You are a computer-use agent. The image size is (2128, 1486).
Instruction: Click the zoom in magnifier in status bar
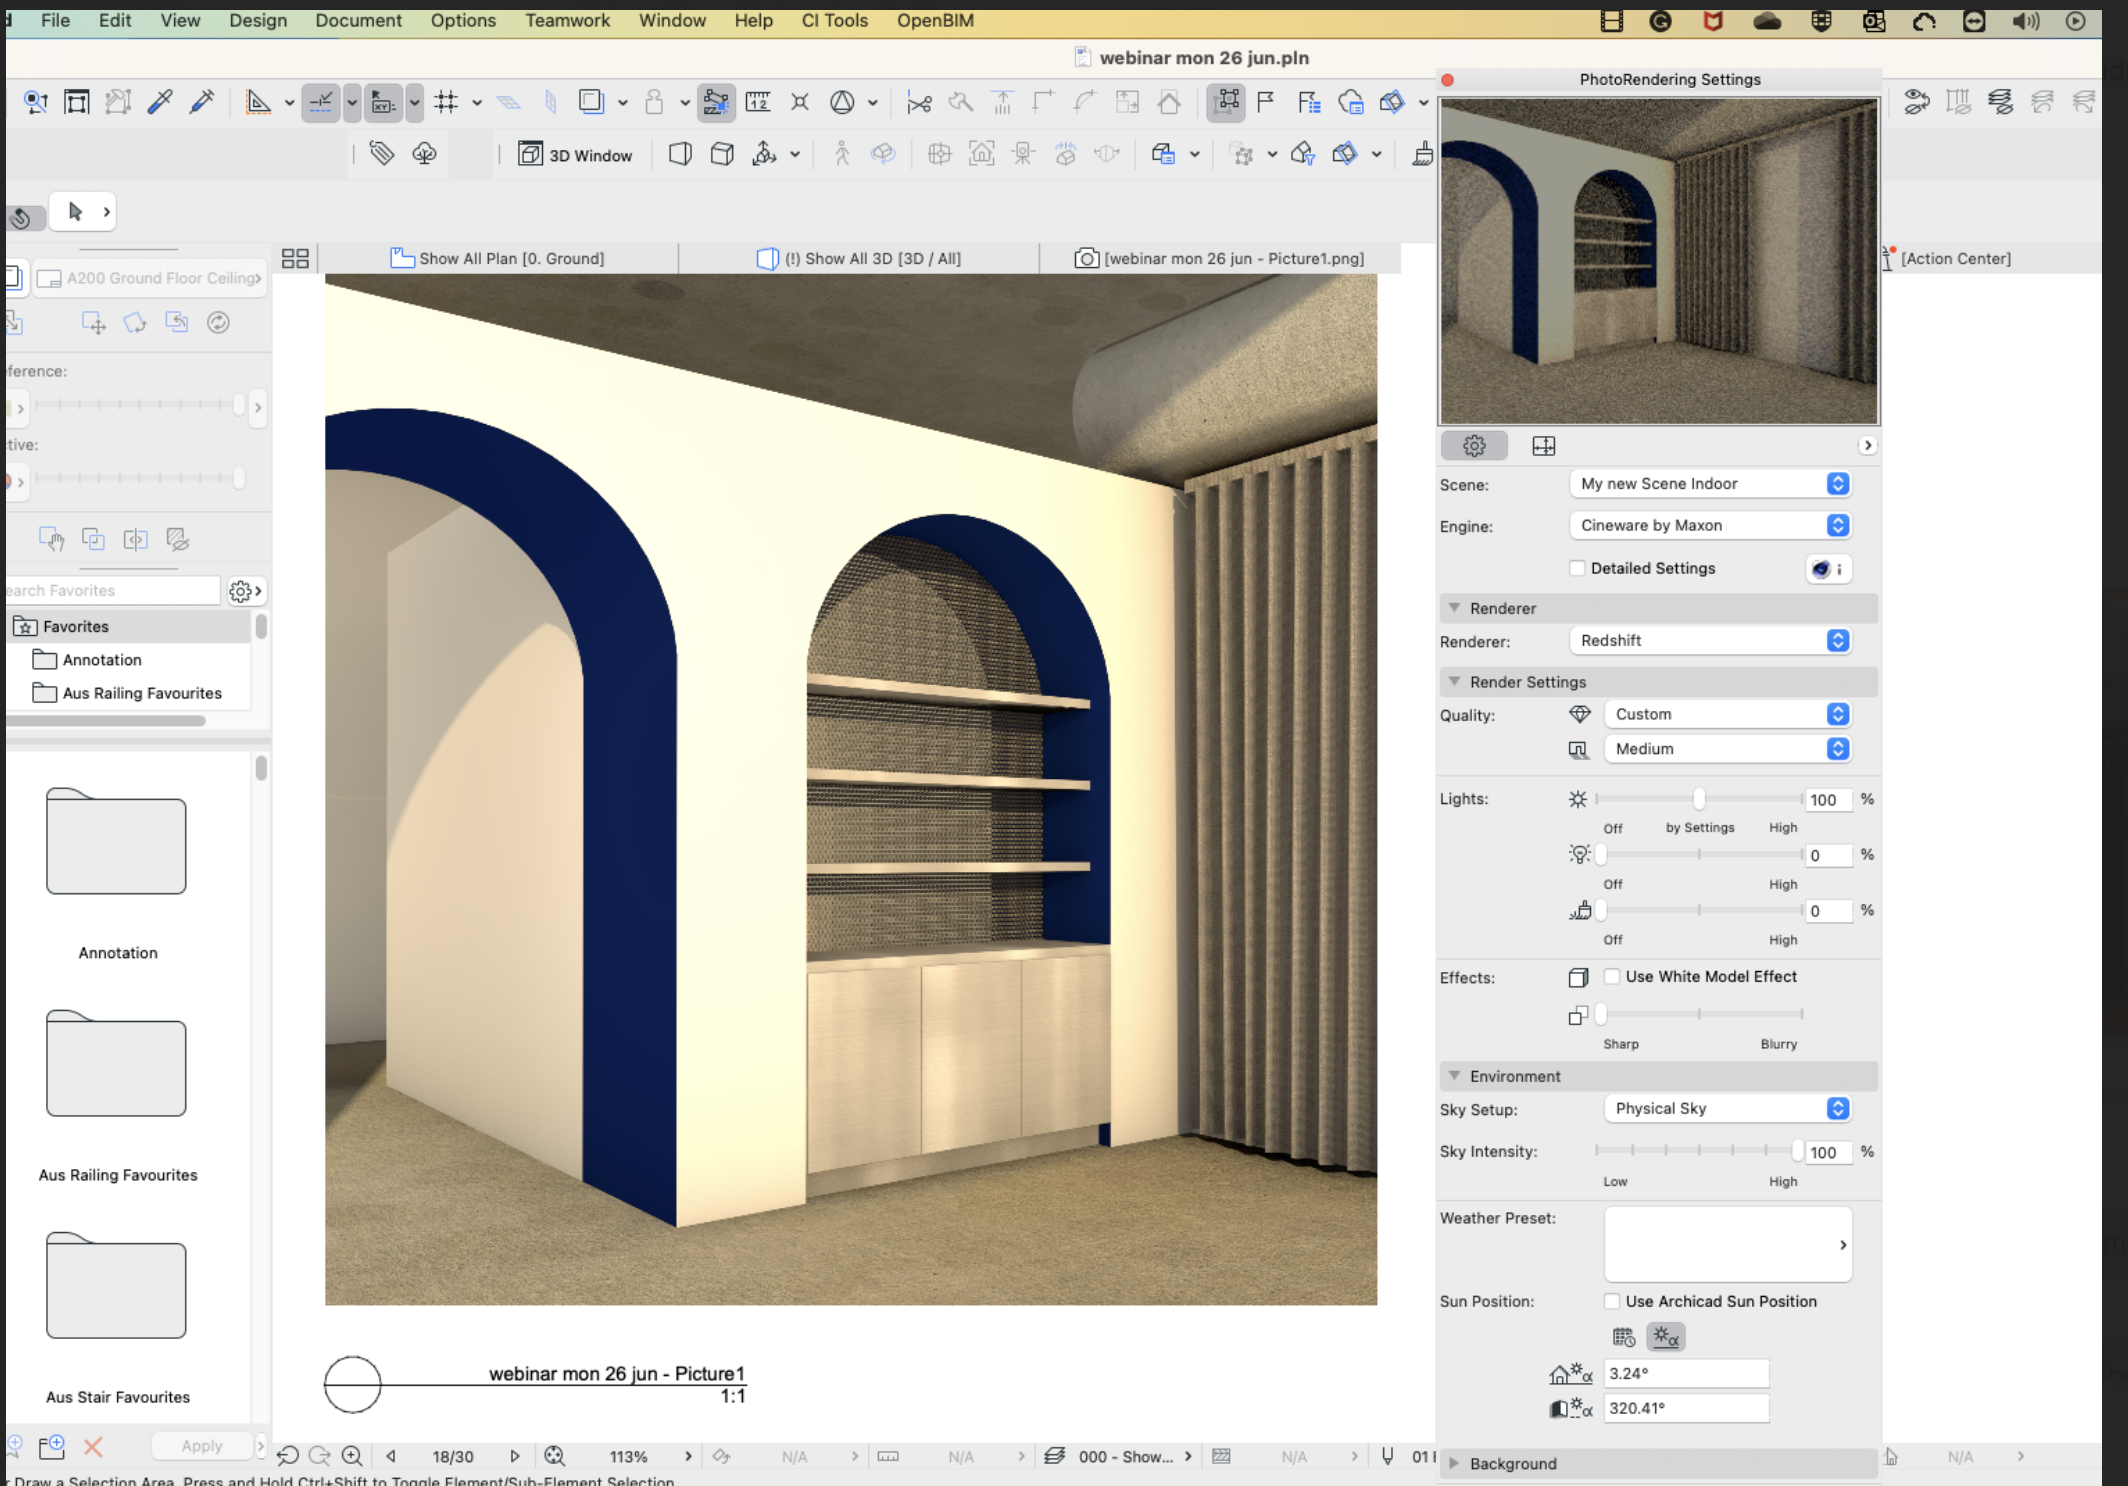352,1457
